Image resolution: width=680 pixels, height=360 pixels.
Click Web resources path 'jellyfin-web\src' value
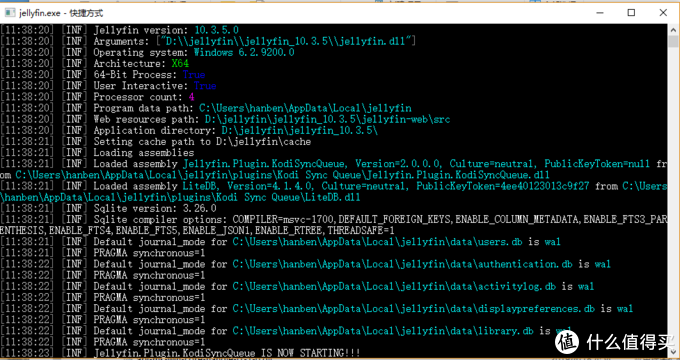click(x=327, y=119)
